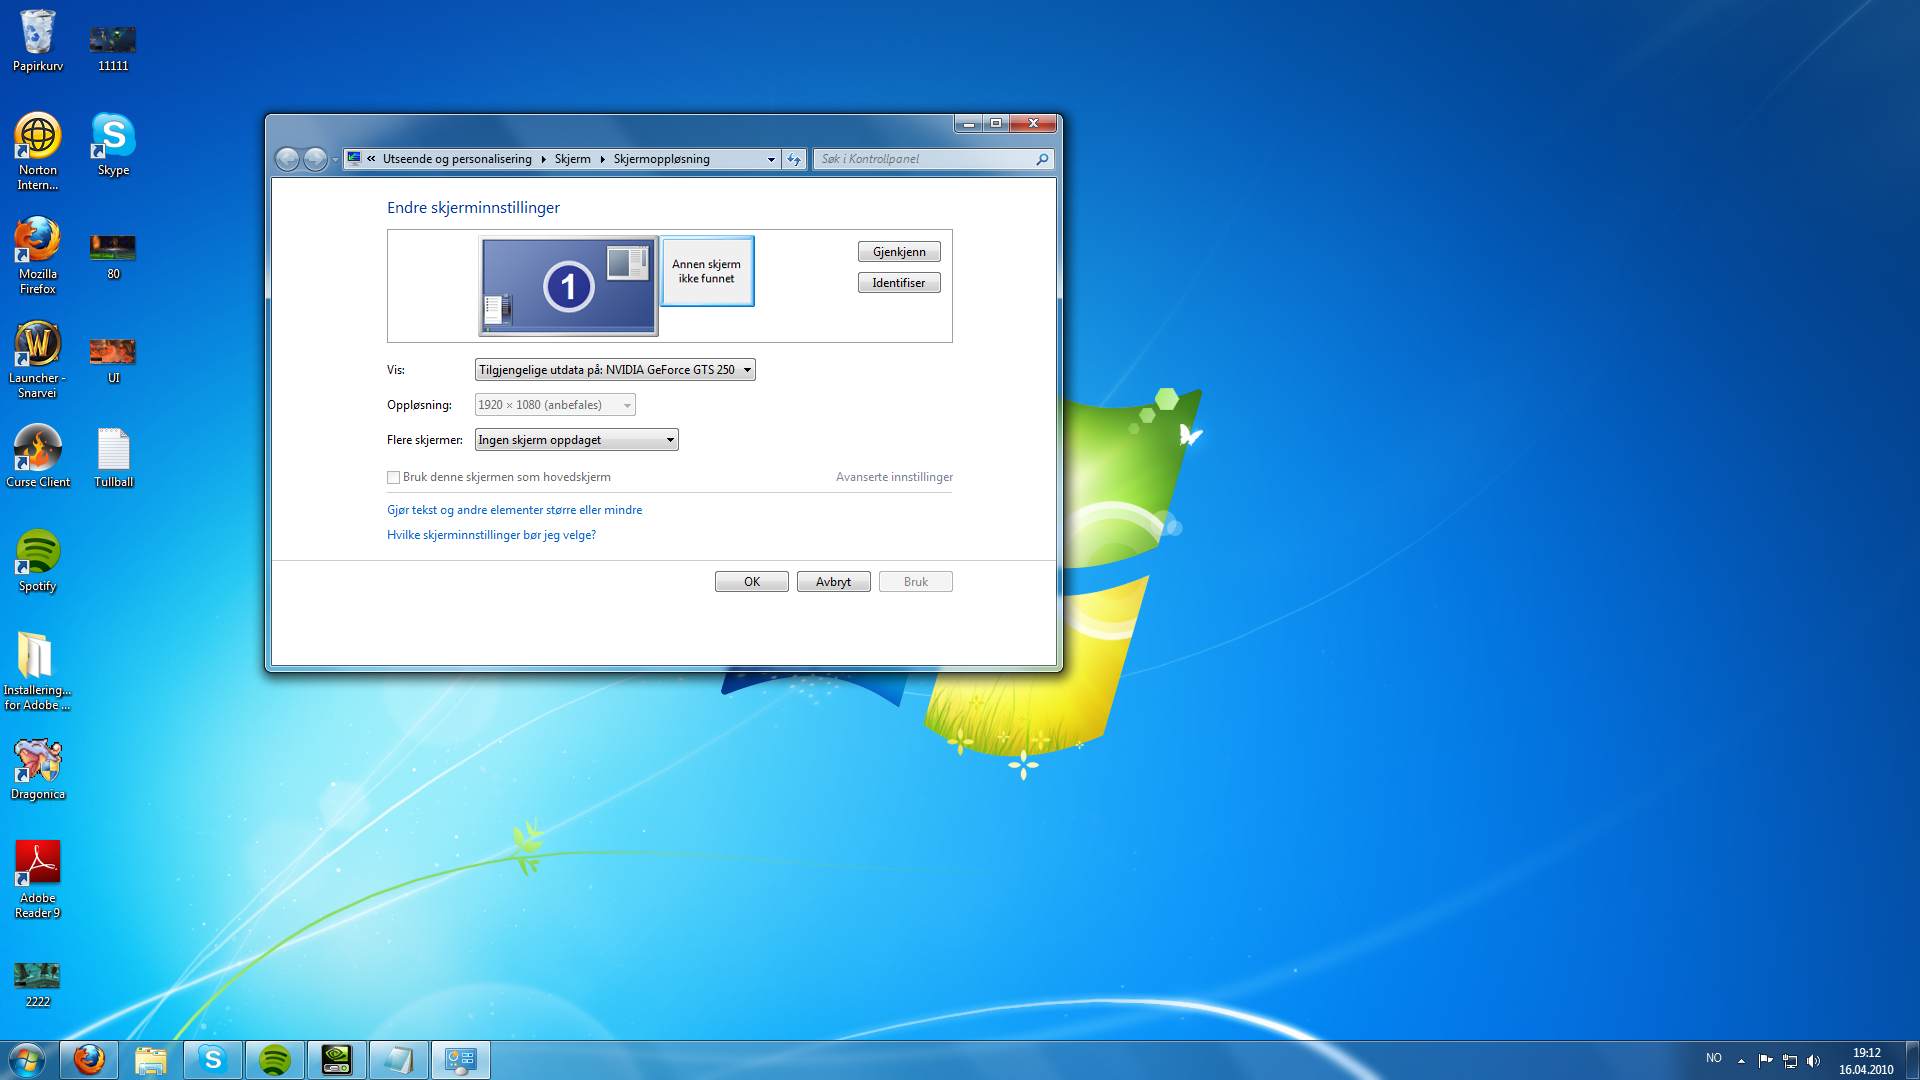
Task: Expand the recent pages arrow beside Forward
Action: click(335, 160)
